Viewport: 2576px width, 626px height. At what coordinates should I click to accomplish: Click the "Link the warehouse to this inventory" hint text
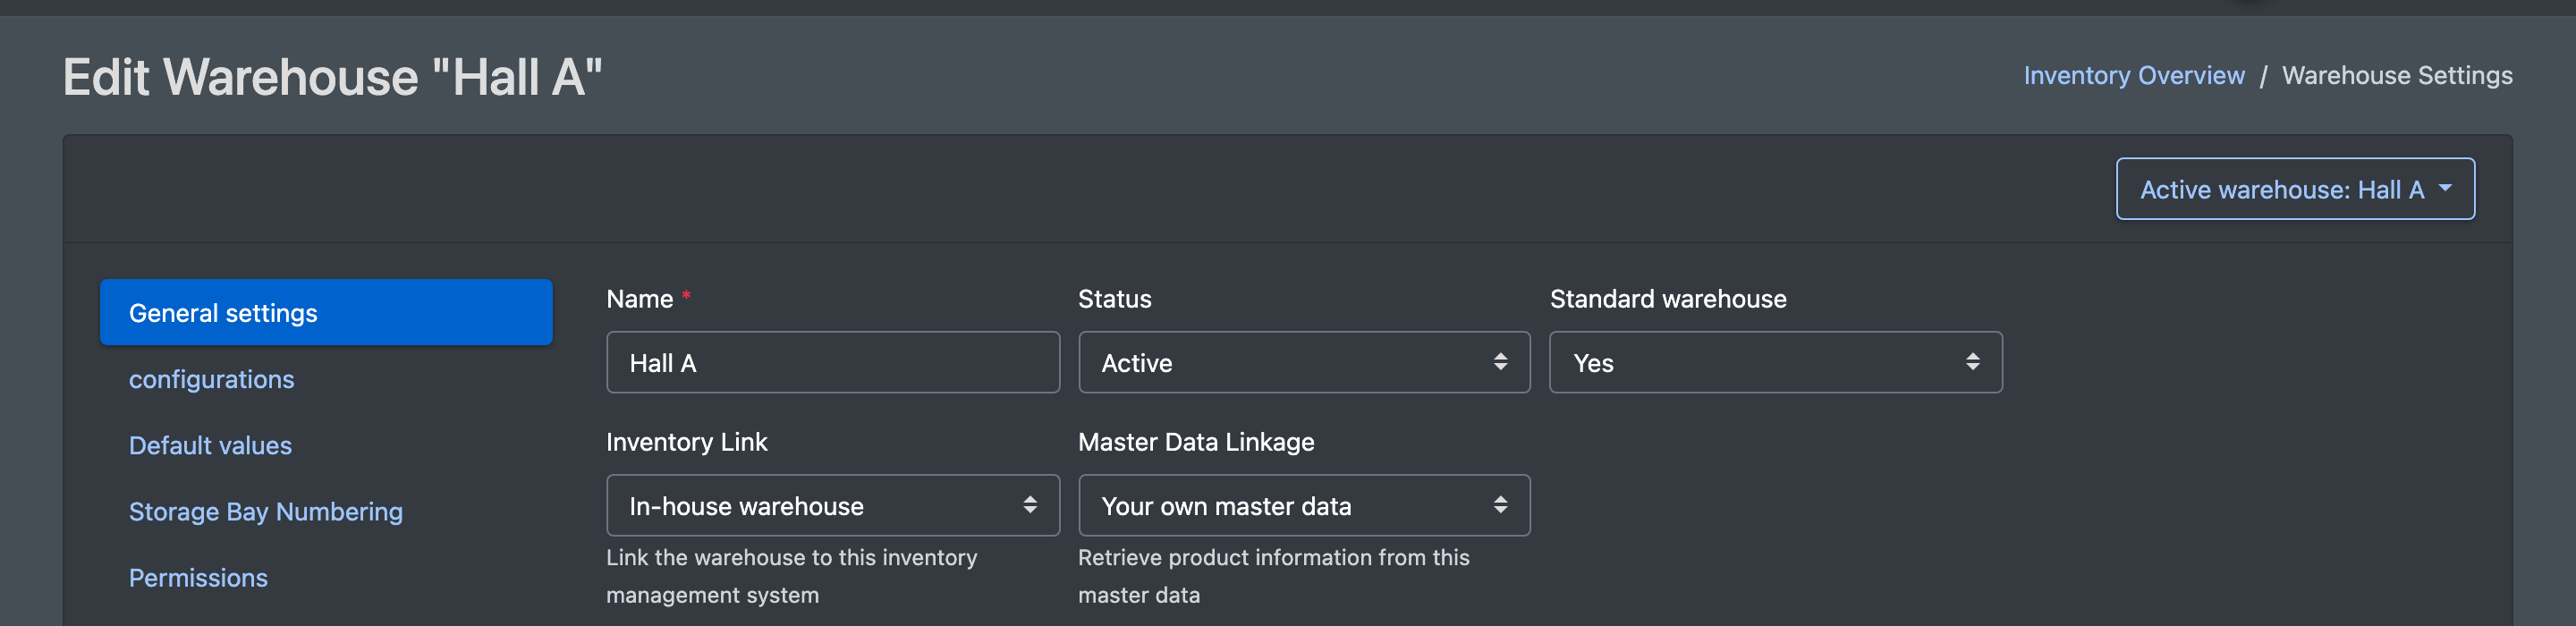[791, 576]
